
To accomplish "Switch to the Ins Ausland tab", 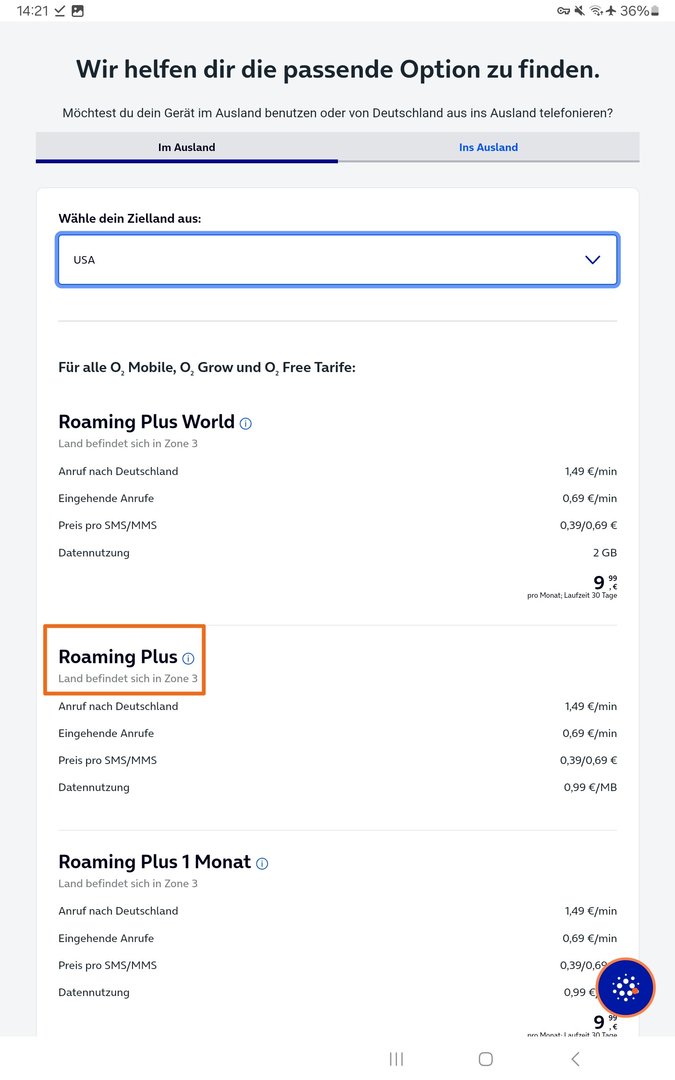I will click(x=488, y=147).
